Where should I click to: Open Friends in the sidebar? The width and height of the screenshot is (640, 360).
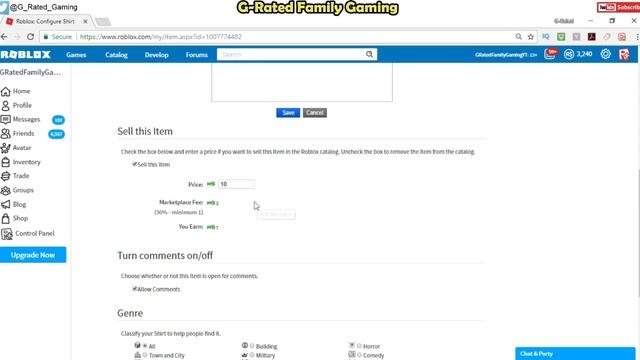[x=18, y=133]
